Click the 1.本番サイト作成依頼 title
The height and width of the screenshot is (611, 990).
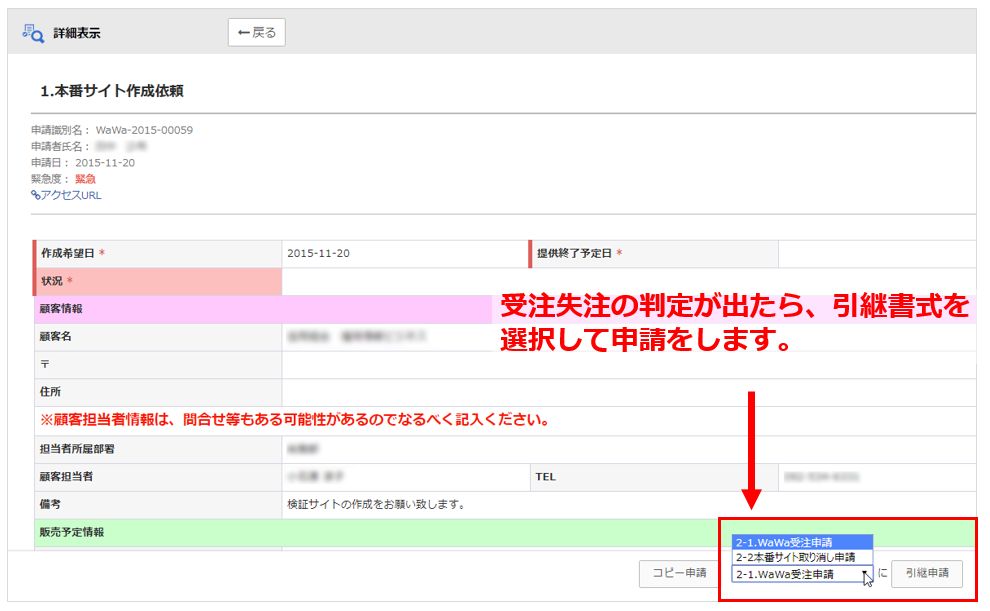point(112,91)
